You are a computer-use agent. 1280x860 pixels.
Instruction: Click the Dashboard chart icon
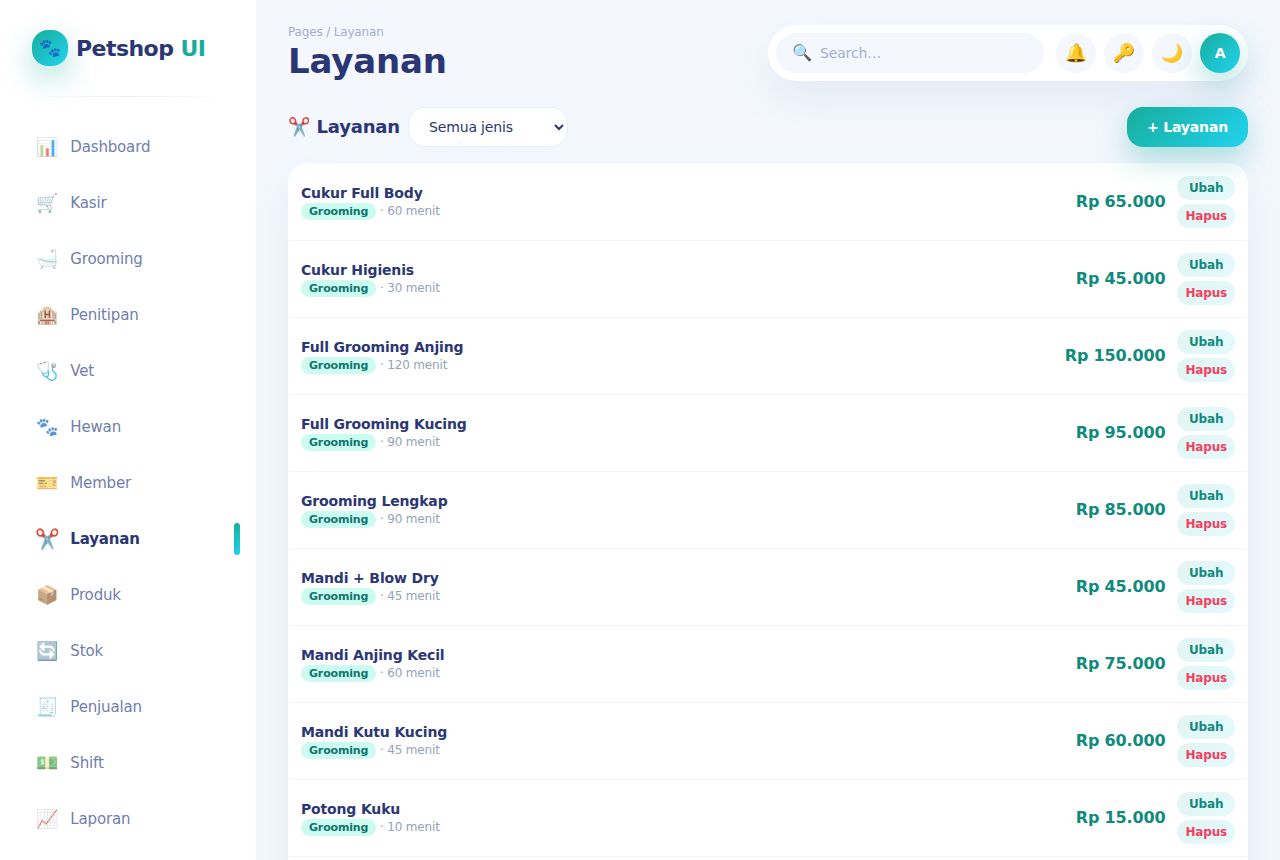[47, 147]
